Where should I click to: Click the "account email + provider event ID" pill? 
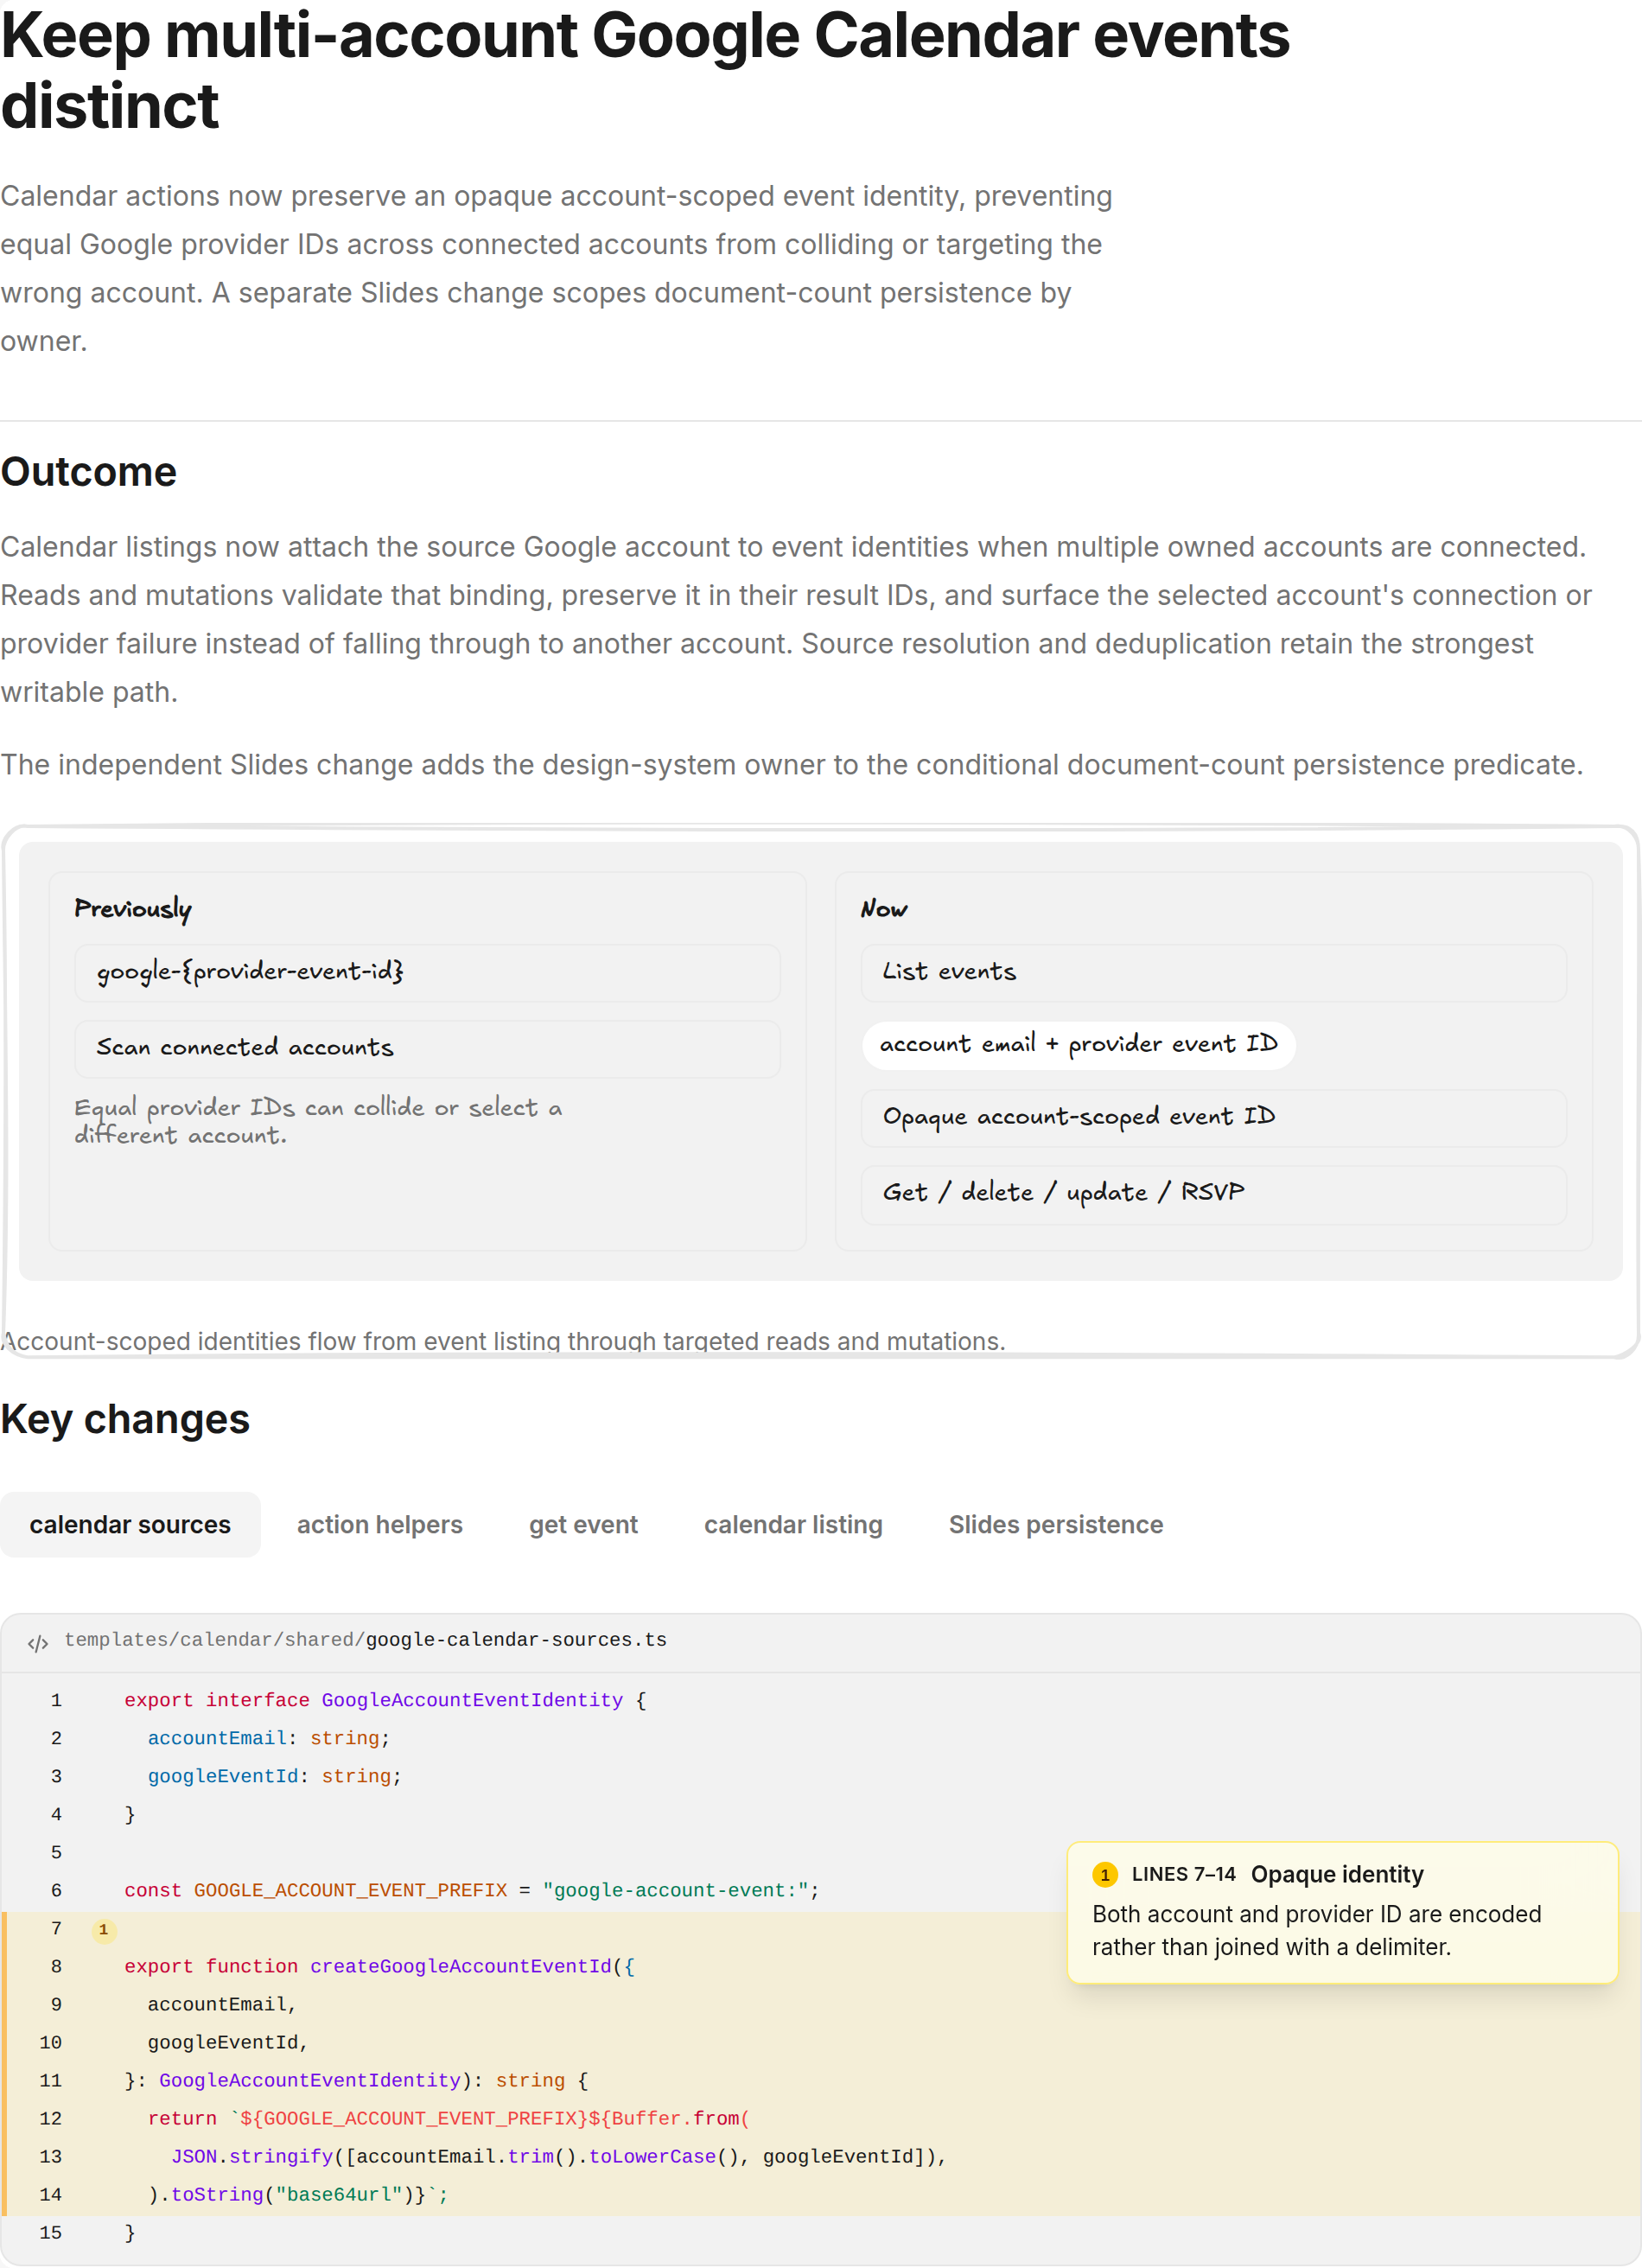click(x=1078, y=1044)
